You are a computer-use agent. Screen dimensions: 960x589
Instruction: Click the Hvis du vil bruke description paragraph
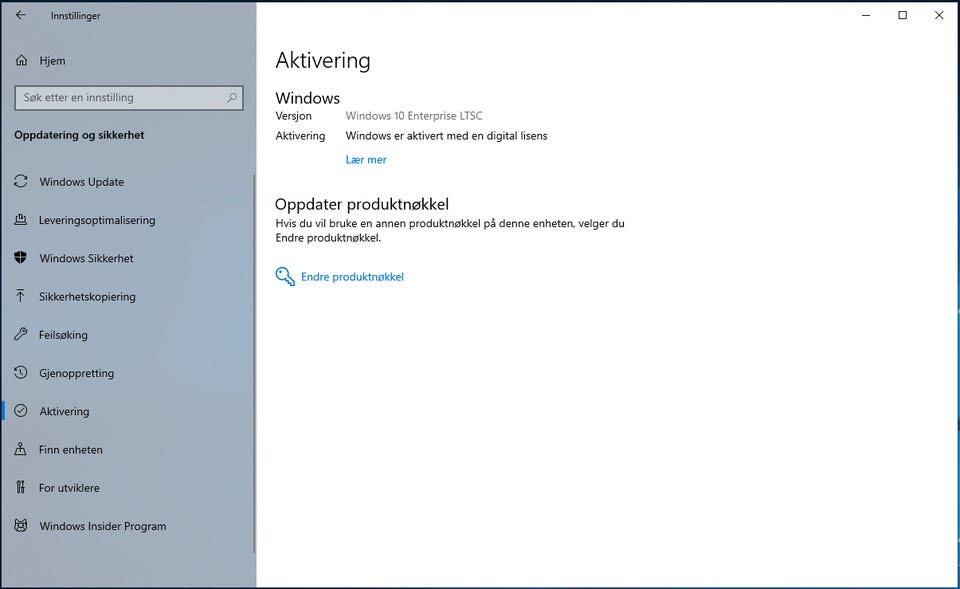(x=450, y=231)
